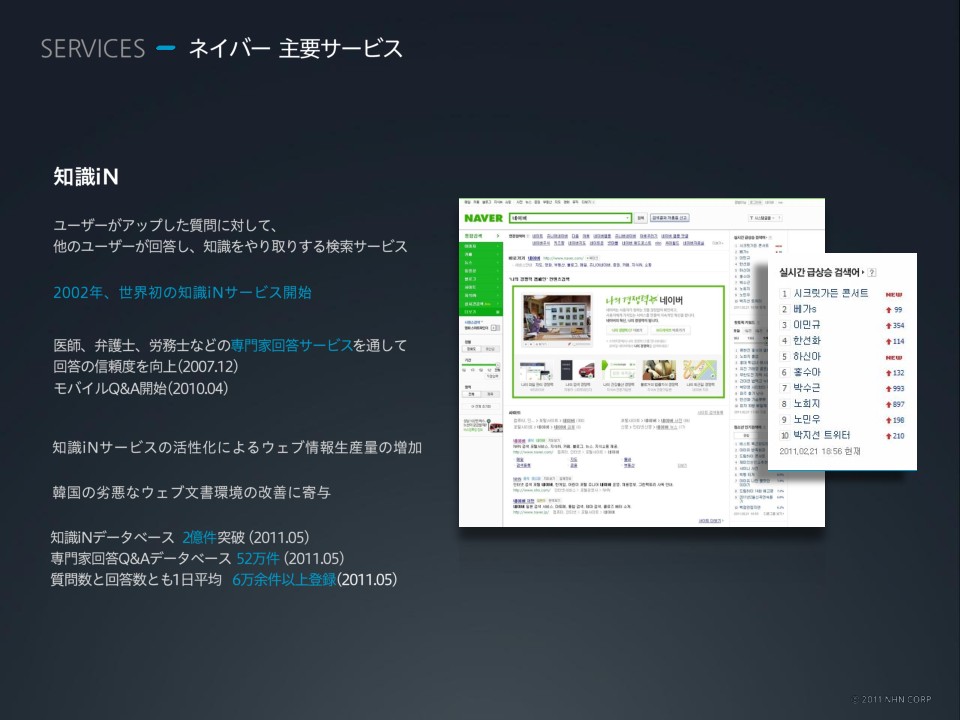Click the rank number 1 box
Image resolution: width=960 pixels, height=720 pixels.
[784, 294]
